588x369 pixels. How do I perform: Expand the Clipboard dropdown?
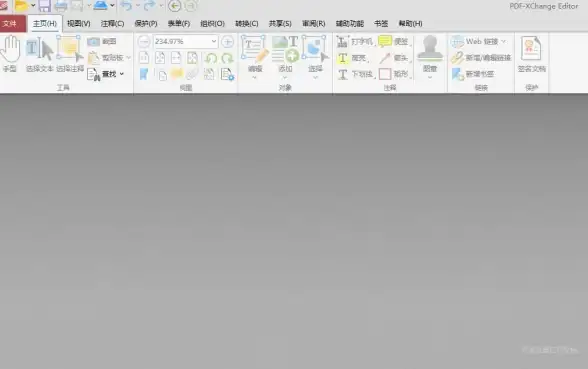(x=129, y=58)
